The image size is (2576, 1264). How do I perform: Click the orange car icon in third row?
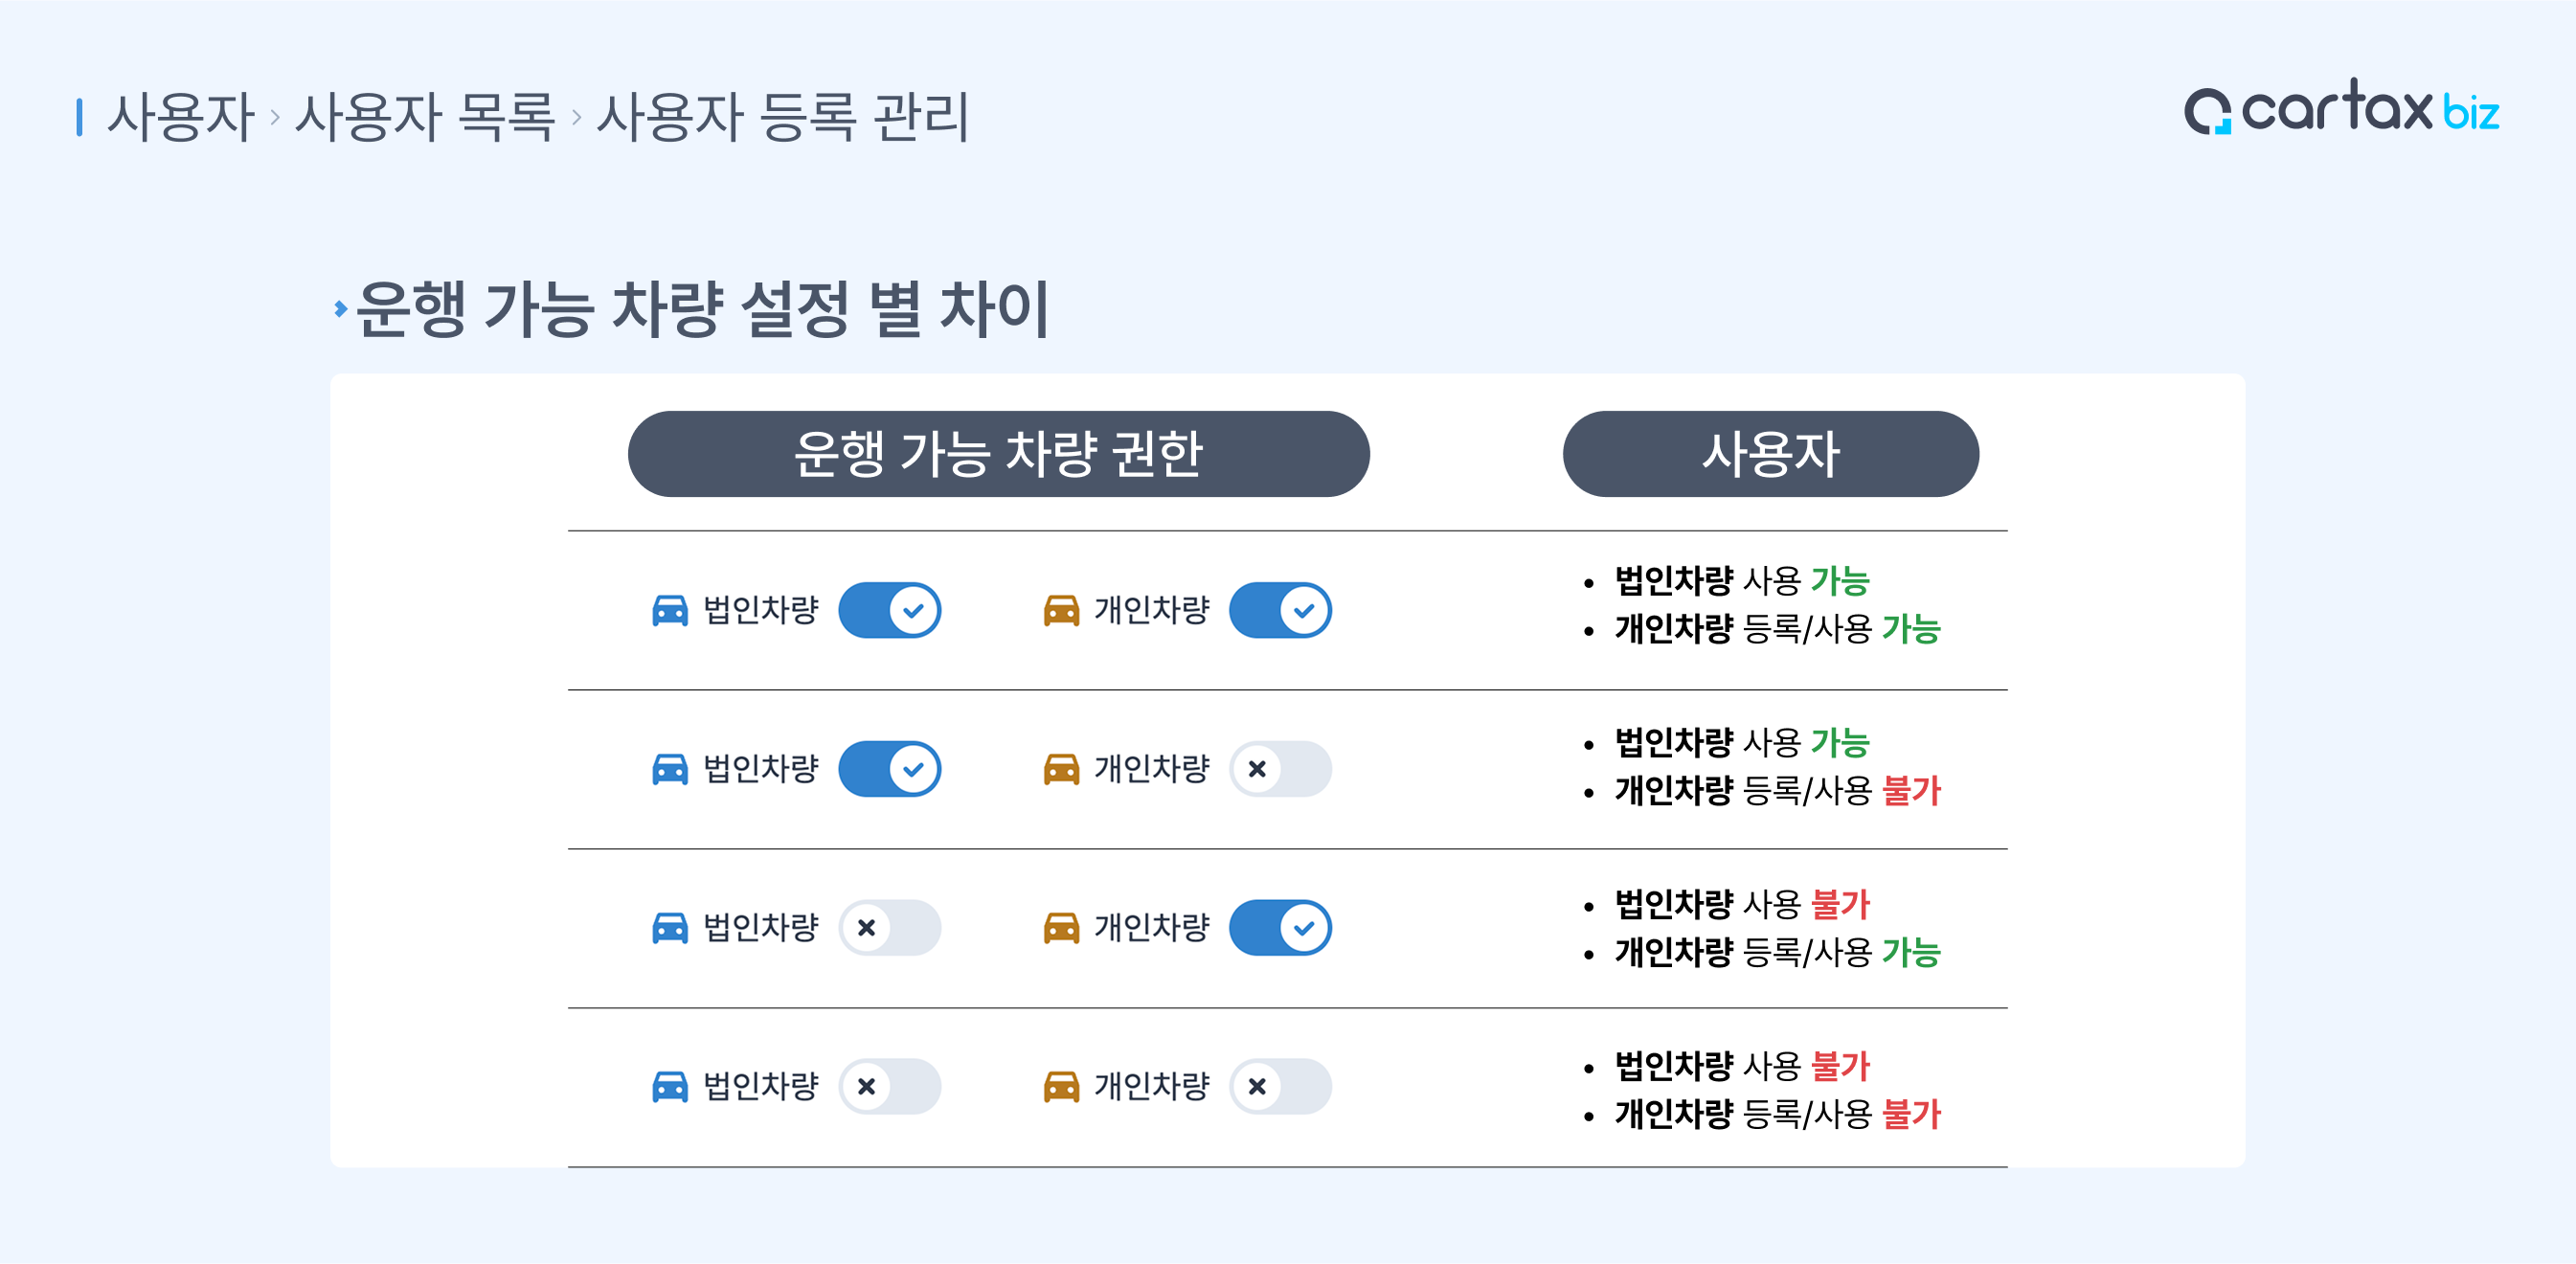pyautogui.click(x=1061, y=928)
